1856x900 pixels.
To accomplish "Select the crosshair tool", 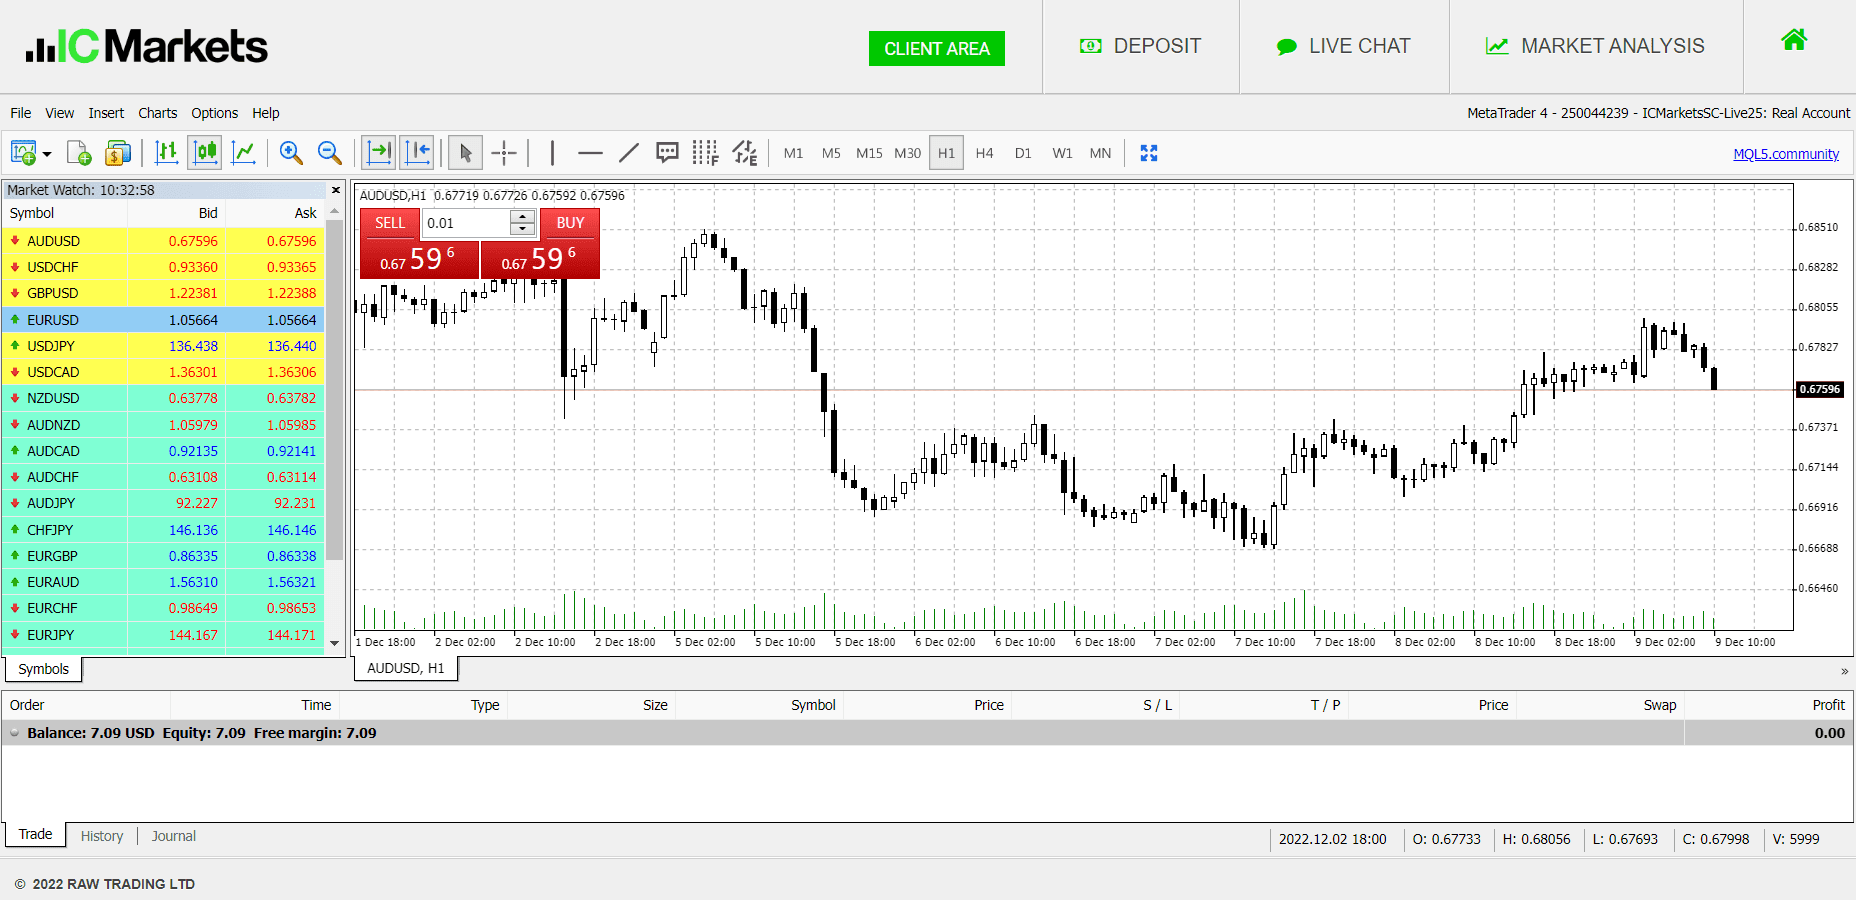I will point(504,153).
